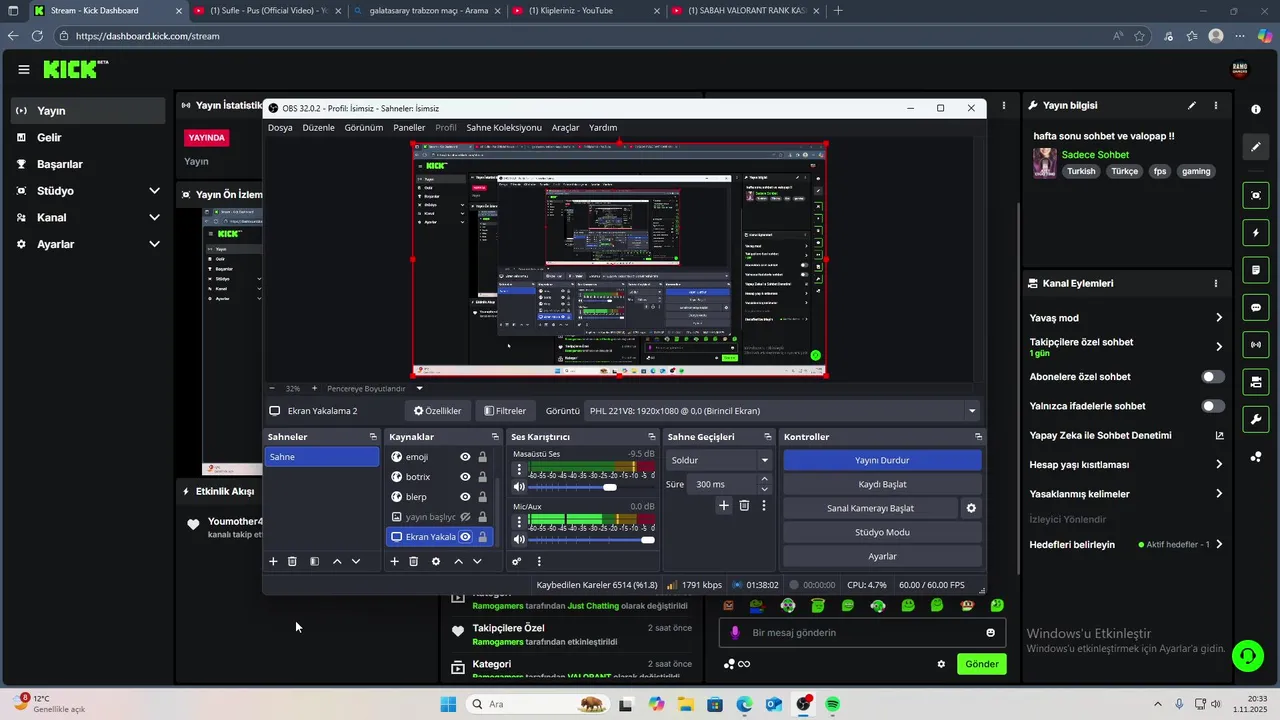Move the selected source down in Kaynaklar

(x=477, y=562)
